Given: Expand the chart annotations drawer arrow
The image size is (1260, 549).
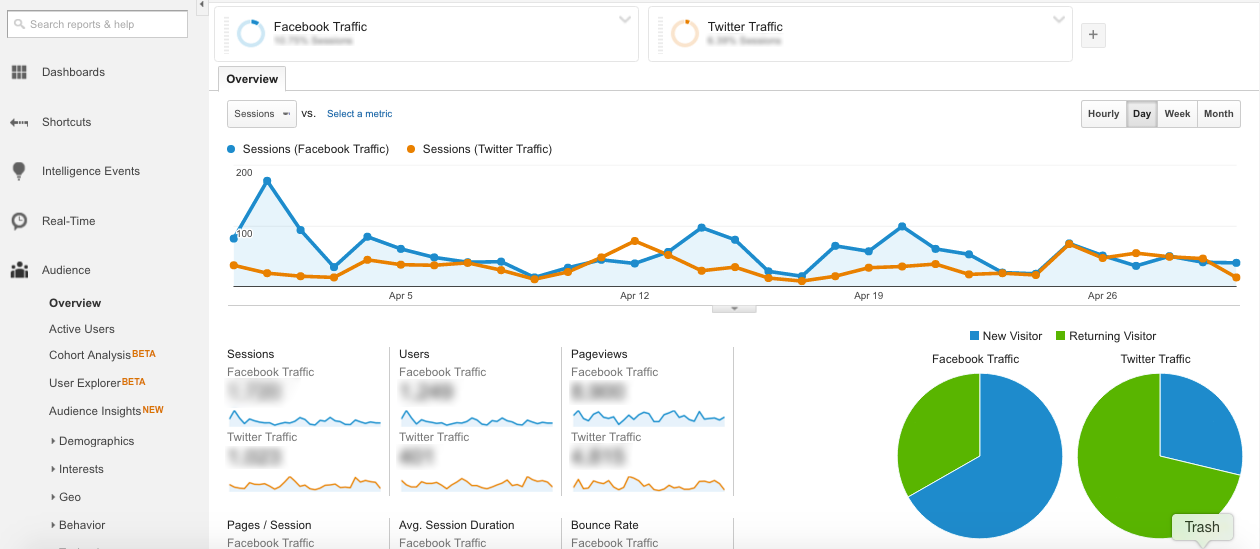Looking at the screenshot, I should [734, 308].
